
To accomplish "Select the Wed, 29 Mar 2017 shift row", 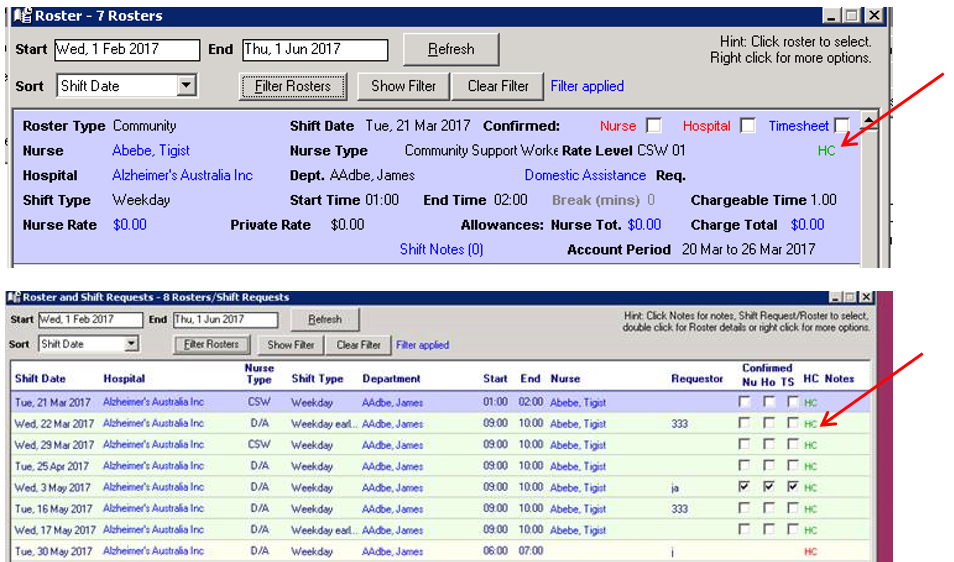I will click(x=441, y=445).
